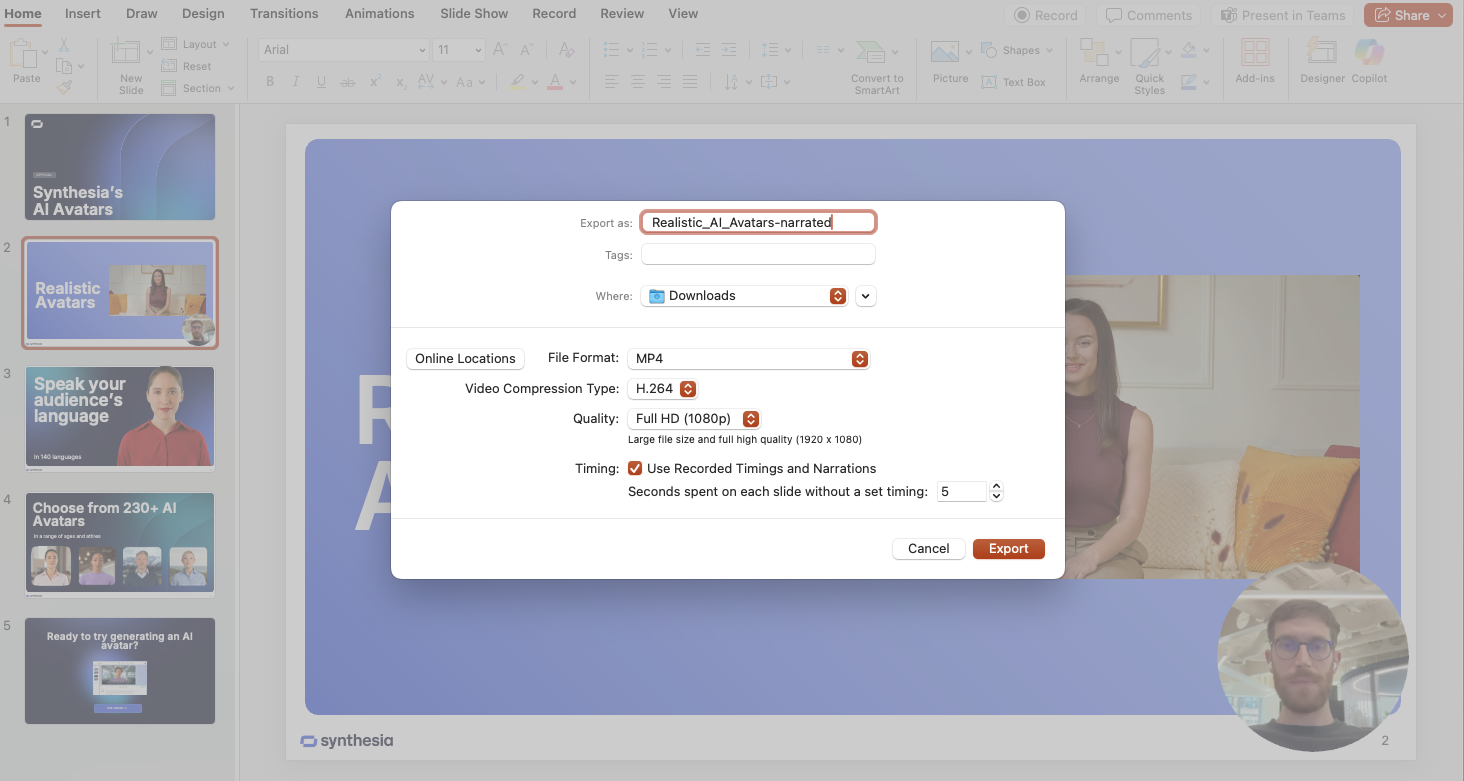Viewport: 1464px width, 781px height.
Task: Switch to the Home tab
Action: pos(23,13)
